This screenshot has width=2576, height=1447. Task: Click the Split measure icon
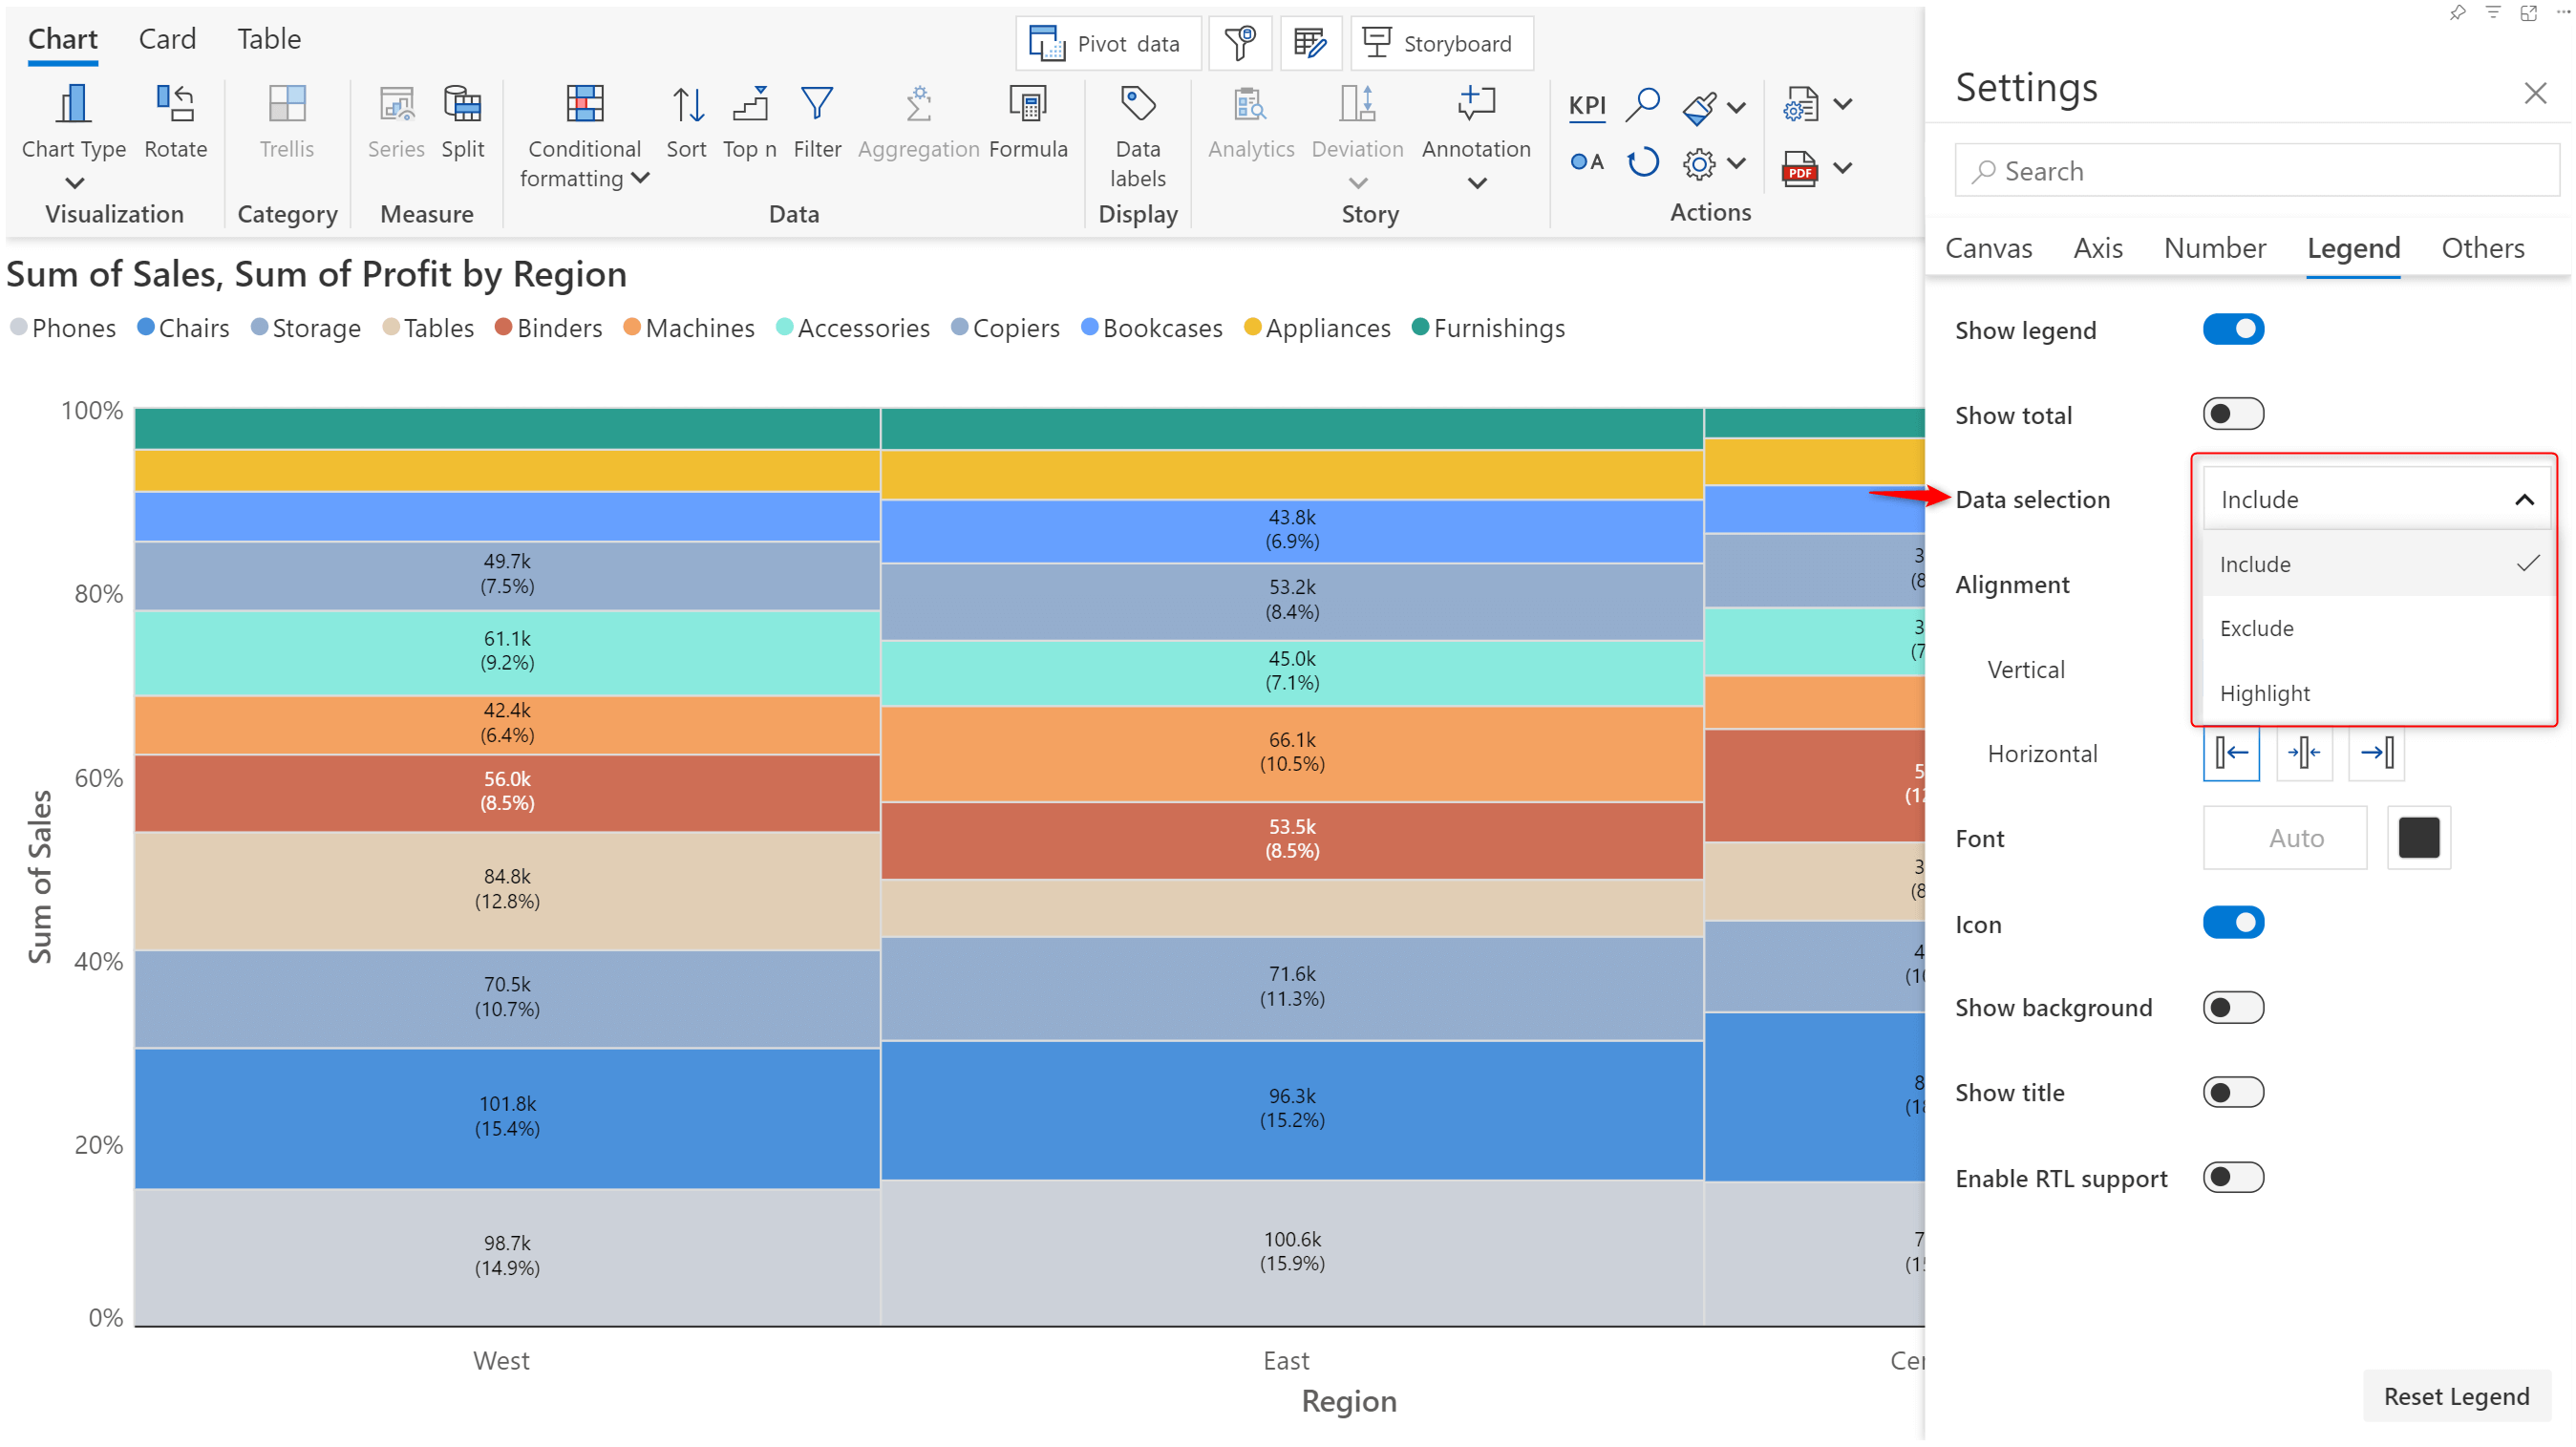(462, 104)
